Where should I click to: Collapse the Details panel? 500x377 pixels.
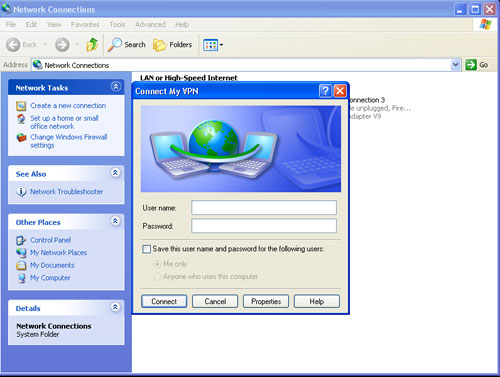point(115,307)
